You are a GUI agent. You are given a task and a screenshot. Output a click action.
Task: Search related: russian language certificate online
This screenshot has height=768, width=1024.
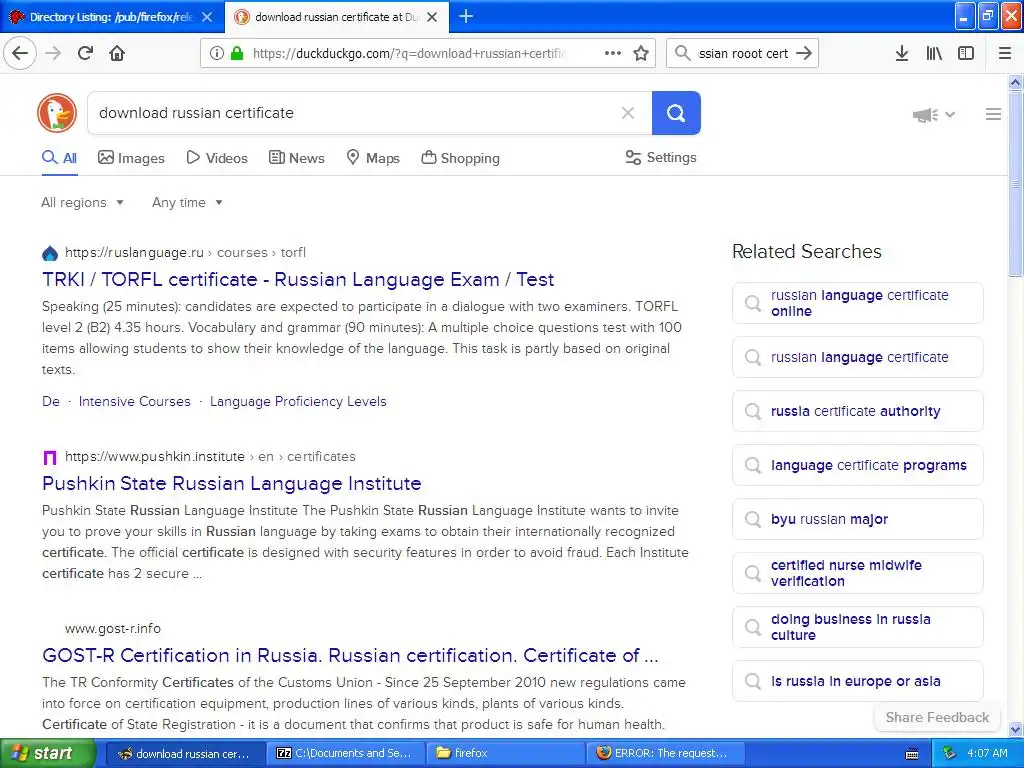click(857, 303)
